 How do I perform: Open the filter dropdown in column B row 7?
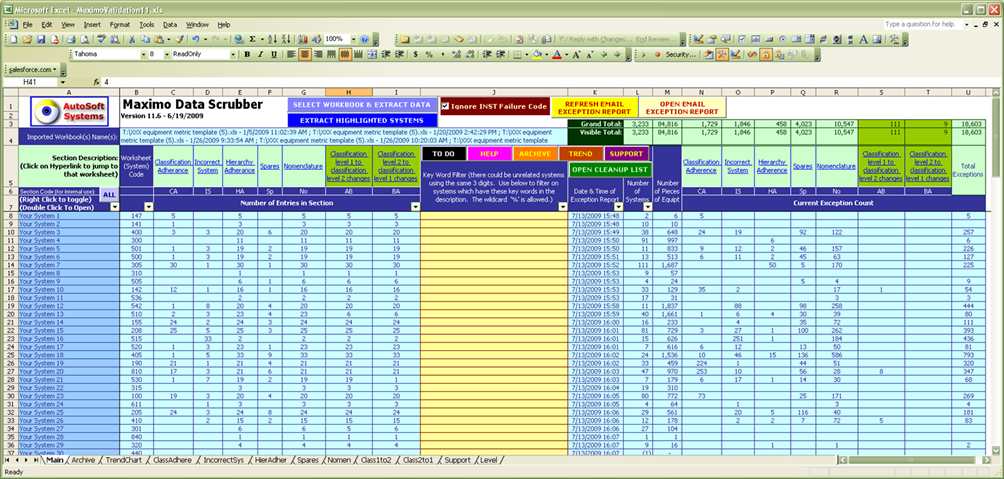point(149,206)
